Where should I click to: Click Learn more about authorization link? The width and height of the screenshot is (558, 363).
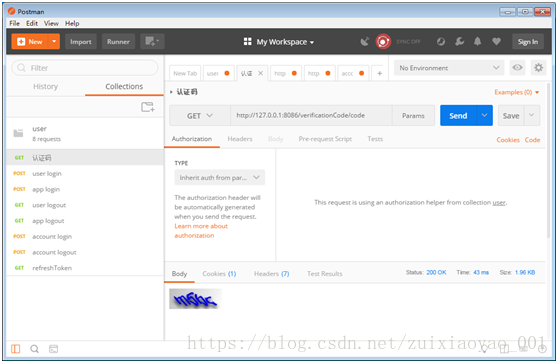tap(201, 231)
